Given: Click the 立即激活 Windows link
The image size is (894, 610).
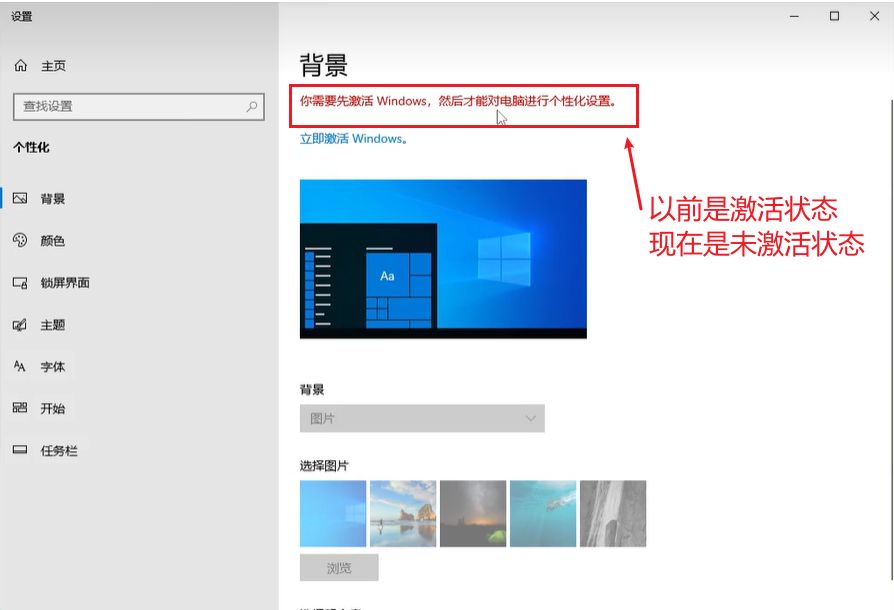Looking at the screenshot, I should click(x=353, y=139).
